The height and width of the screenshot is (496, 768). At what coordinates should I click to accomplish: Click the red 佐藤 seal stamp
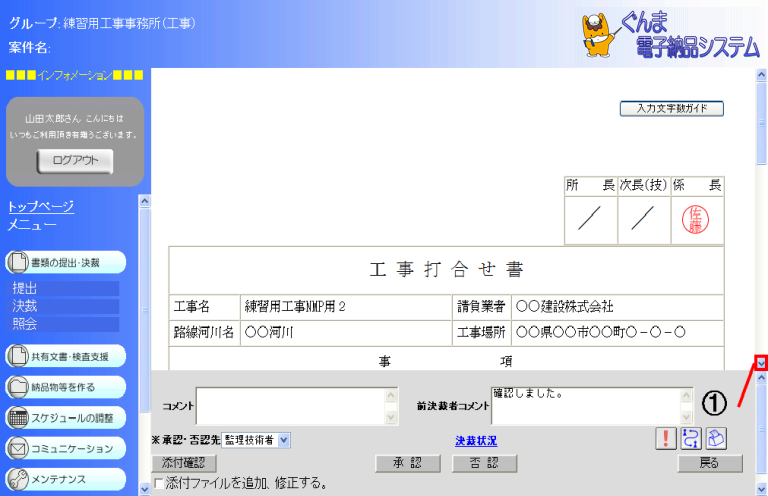tap(696, 219)
